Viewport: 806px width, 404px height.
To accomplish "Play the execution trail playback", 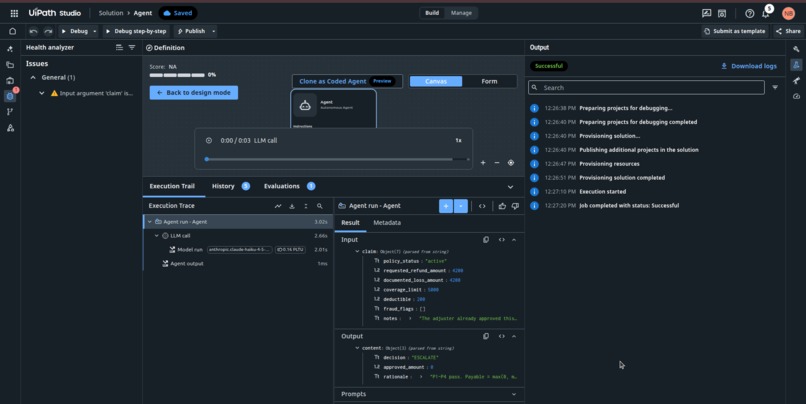I will click(209, 140).
